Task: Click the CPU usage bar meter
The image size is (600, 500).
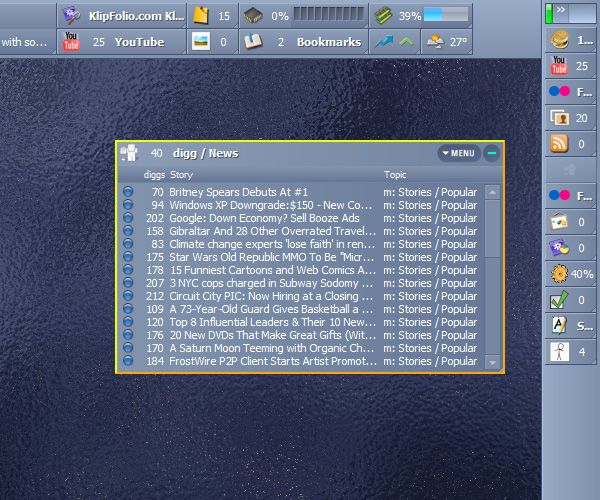Action: tap(328, 14)
